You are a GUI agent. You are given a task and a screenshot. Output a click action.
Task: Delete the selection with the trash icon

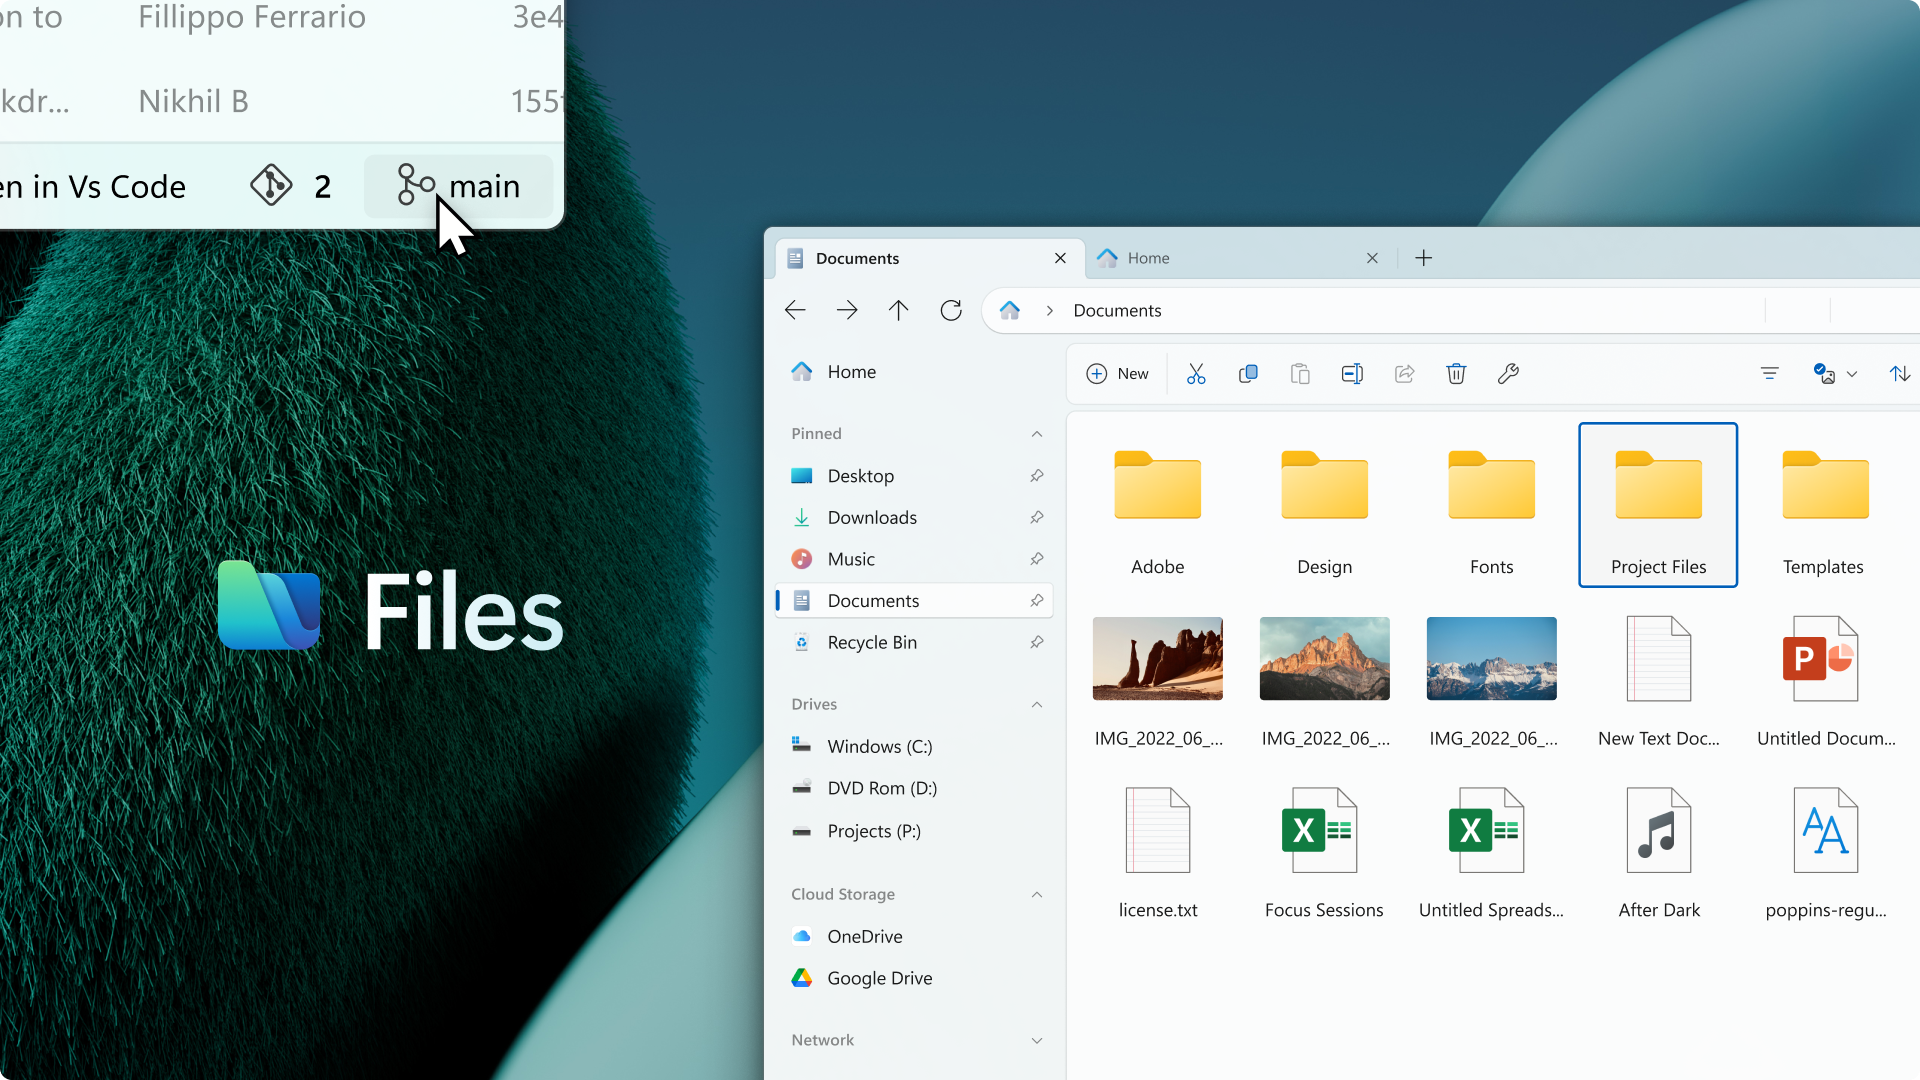(x=1456, y=373)
